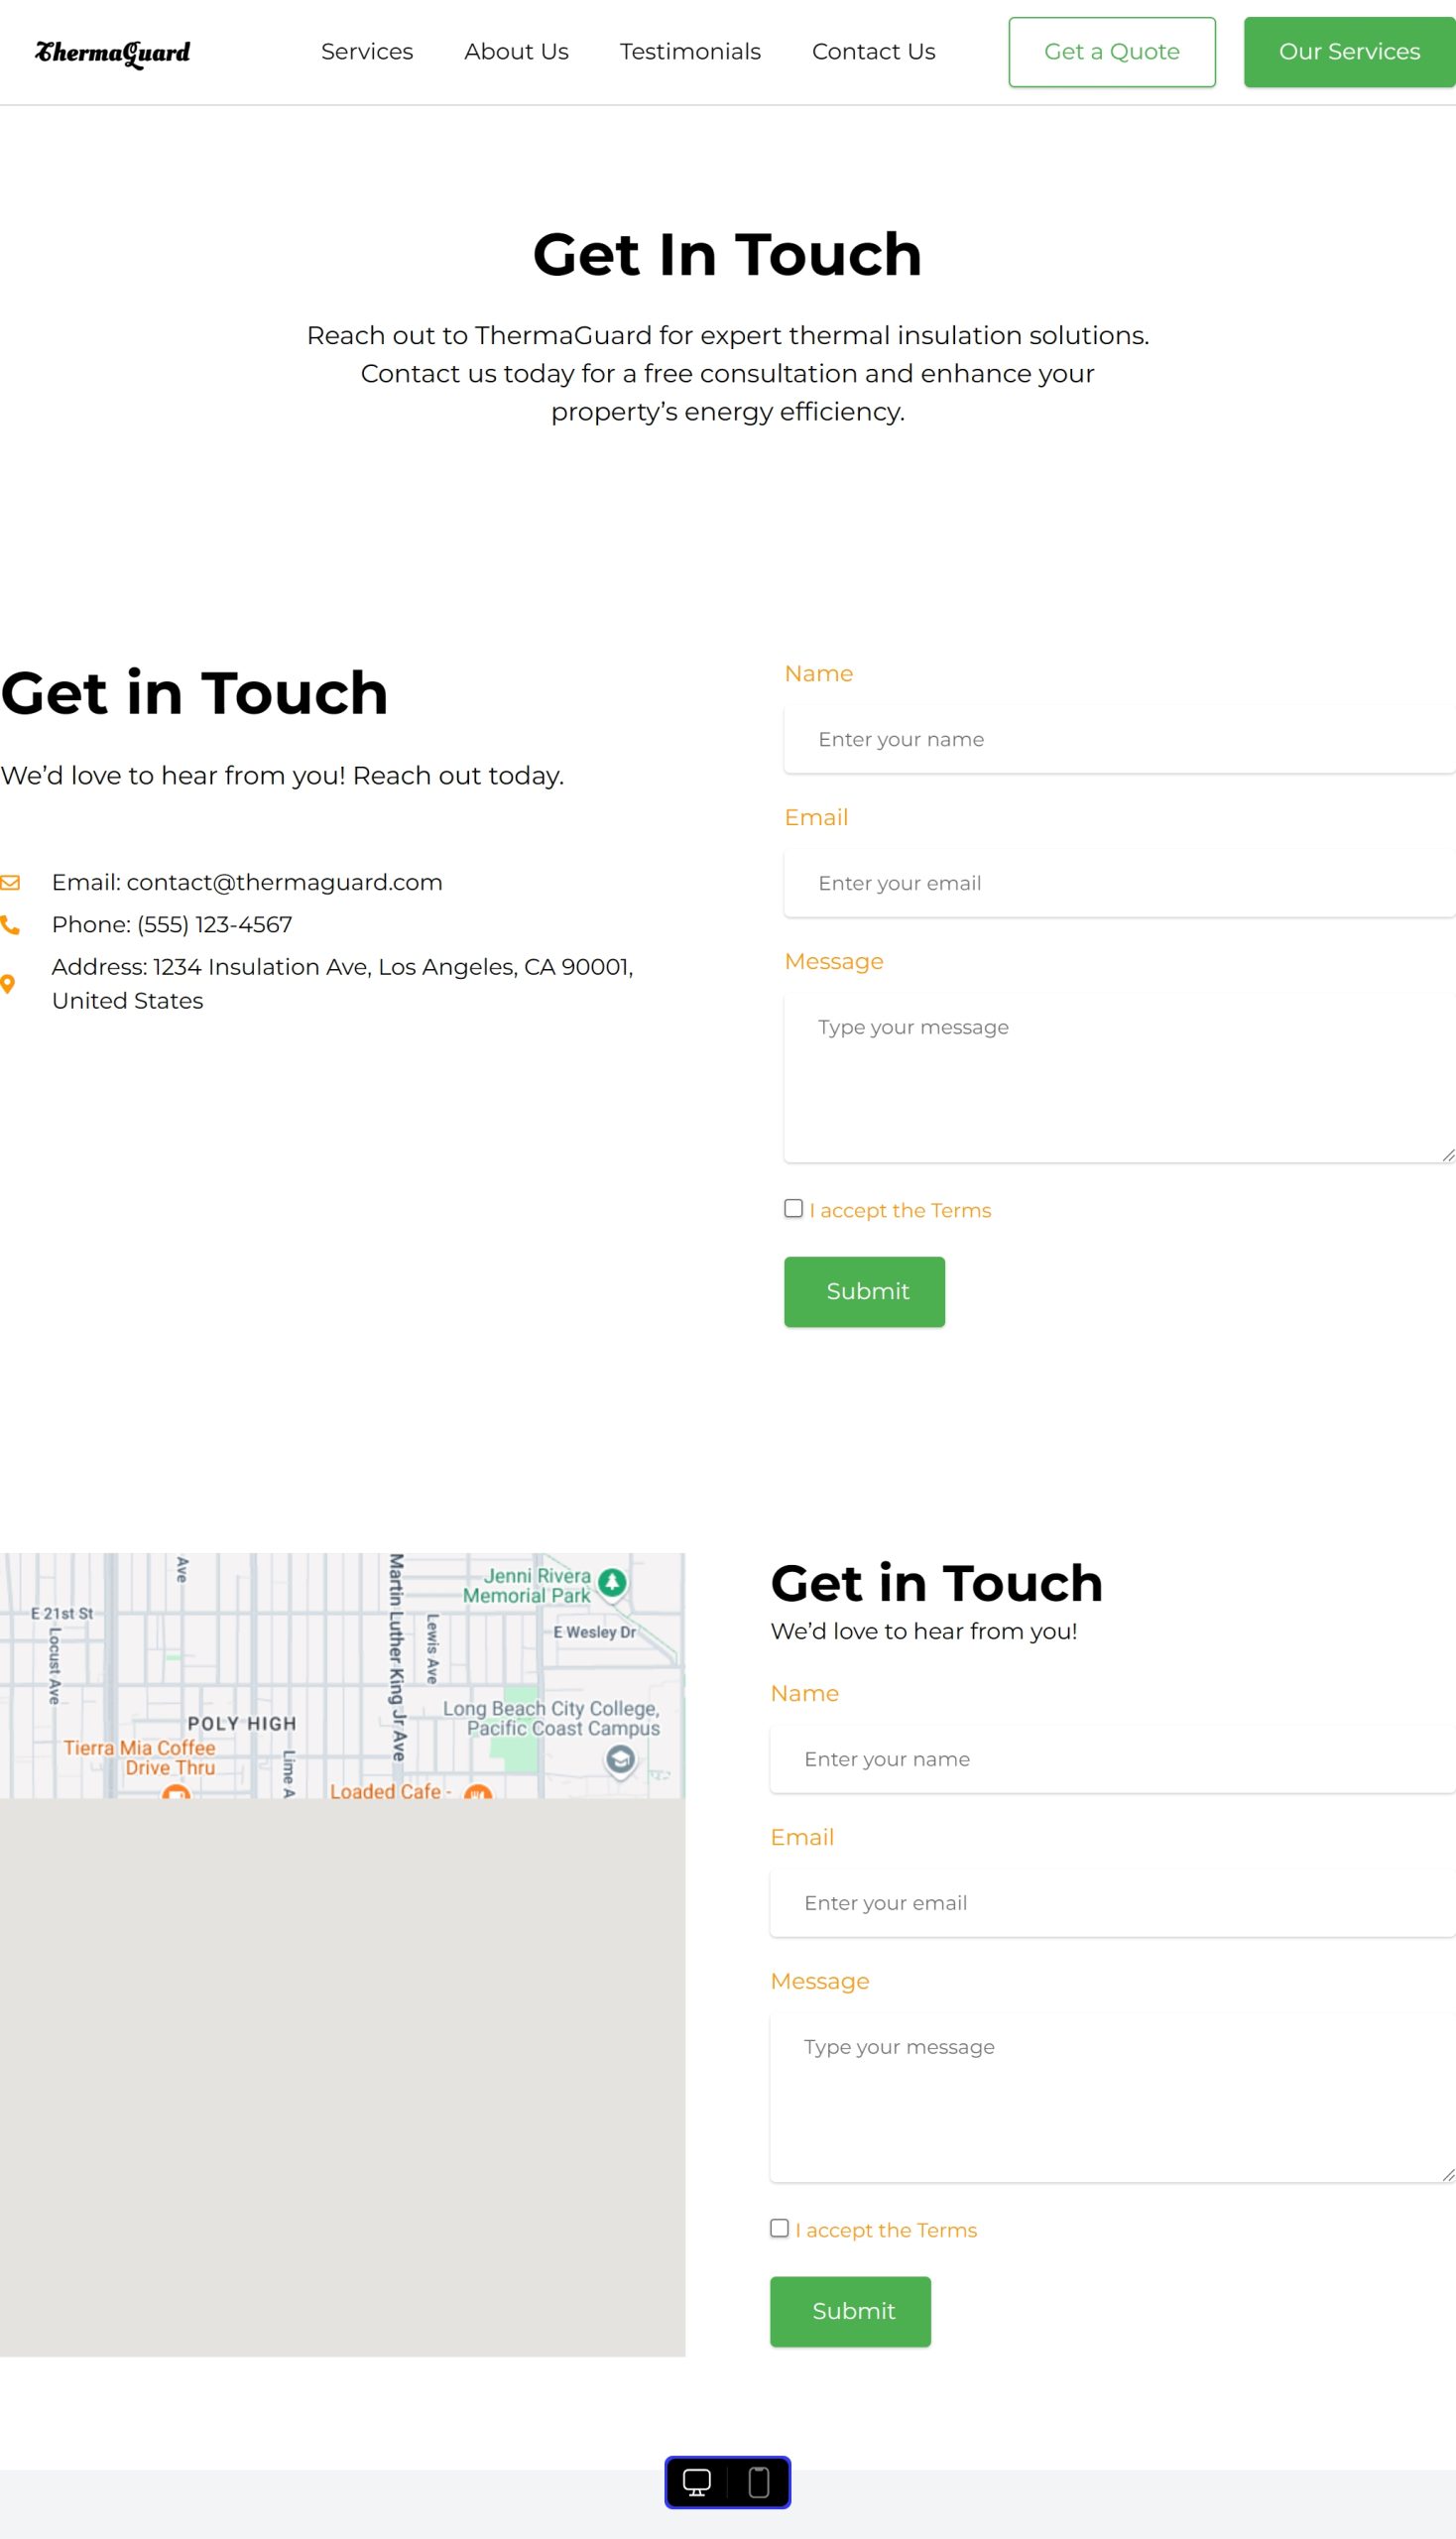Click the Loaded Cafe map marker
The image size is (1456, 2539).
click(x=478, y=1791)
